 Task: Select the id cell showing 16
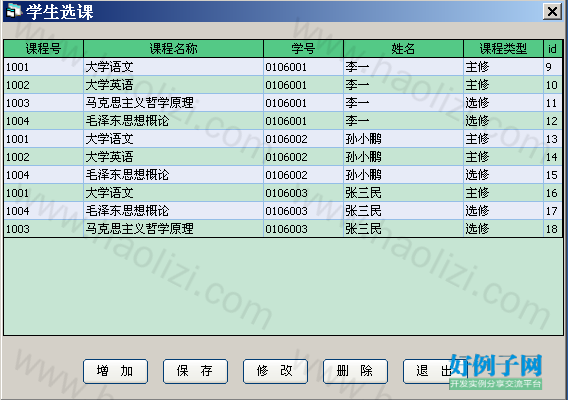pyautogui.click(x=553, y=193)
